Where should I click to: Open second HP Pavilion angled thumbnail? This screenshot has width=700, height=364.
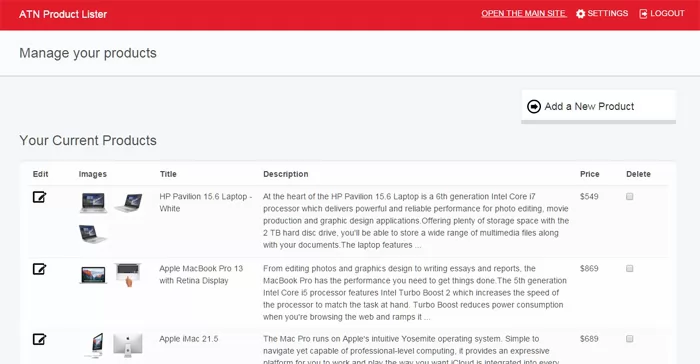129,203
